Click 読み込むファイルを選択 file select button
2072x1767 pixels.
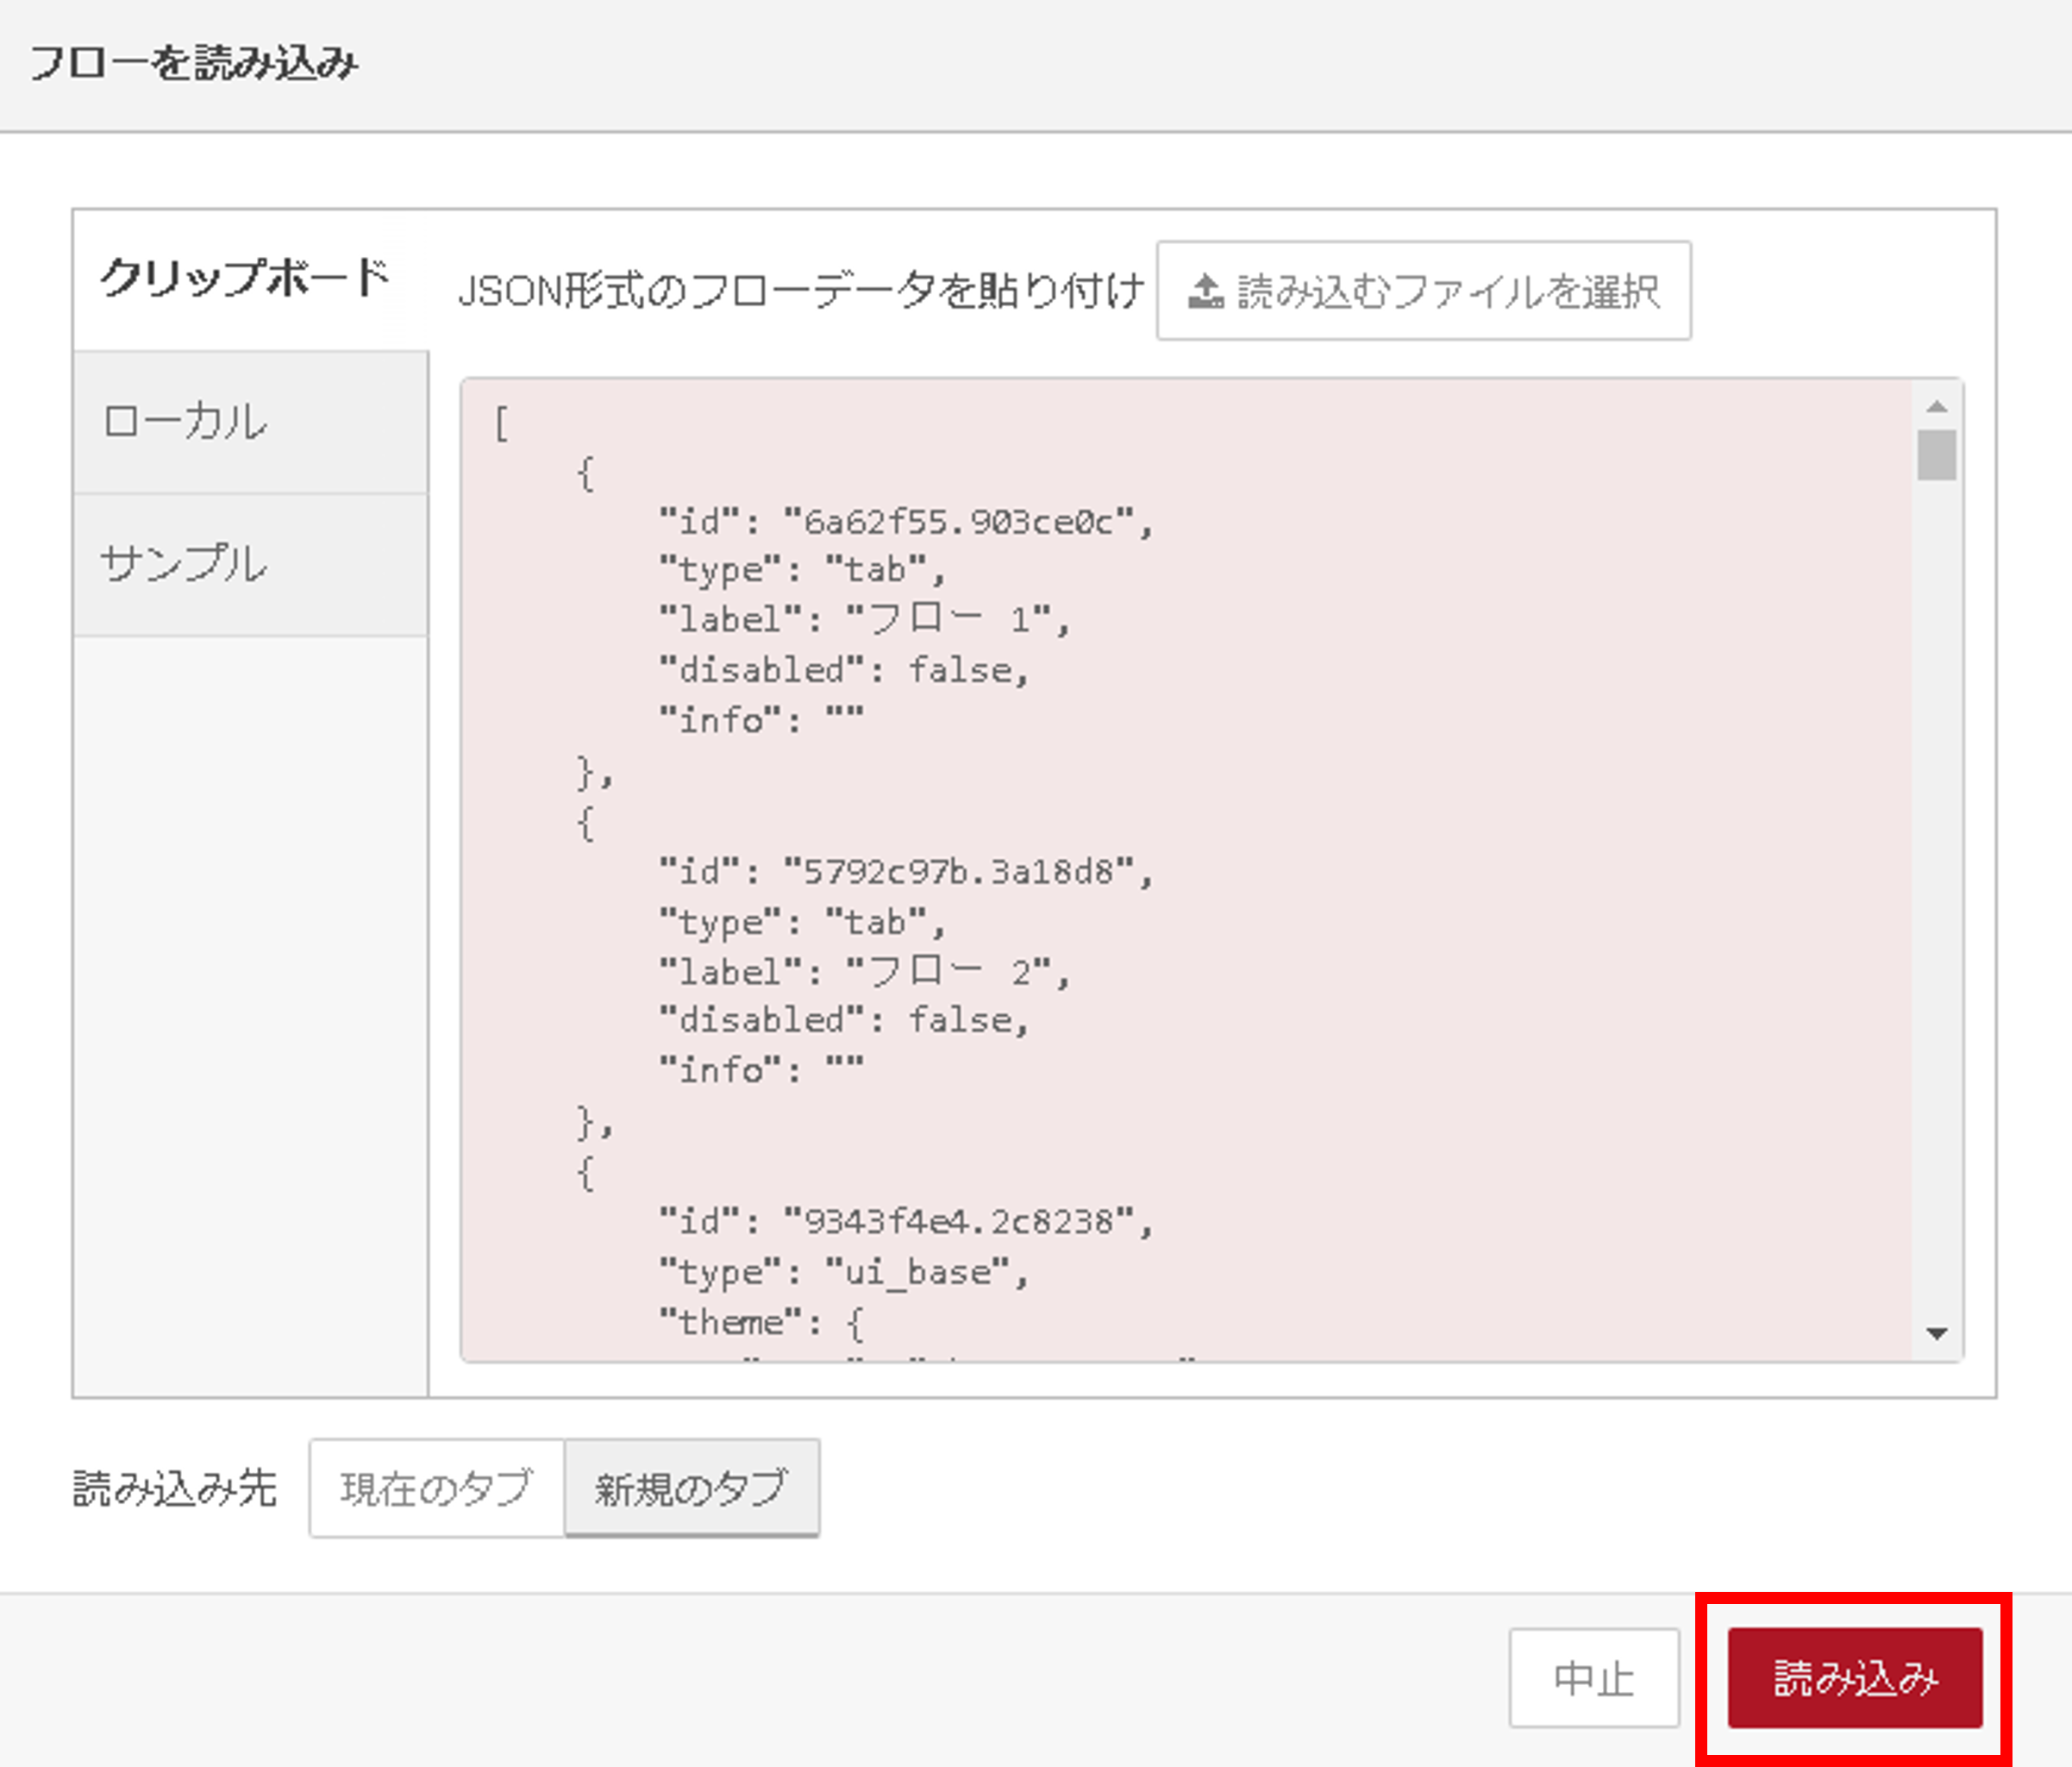(x=1423, y=291)
